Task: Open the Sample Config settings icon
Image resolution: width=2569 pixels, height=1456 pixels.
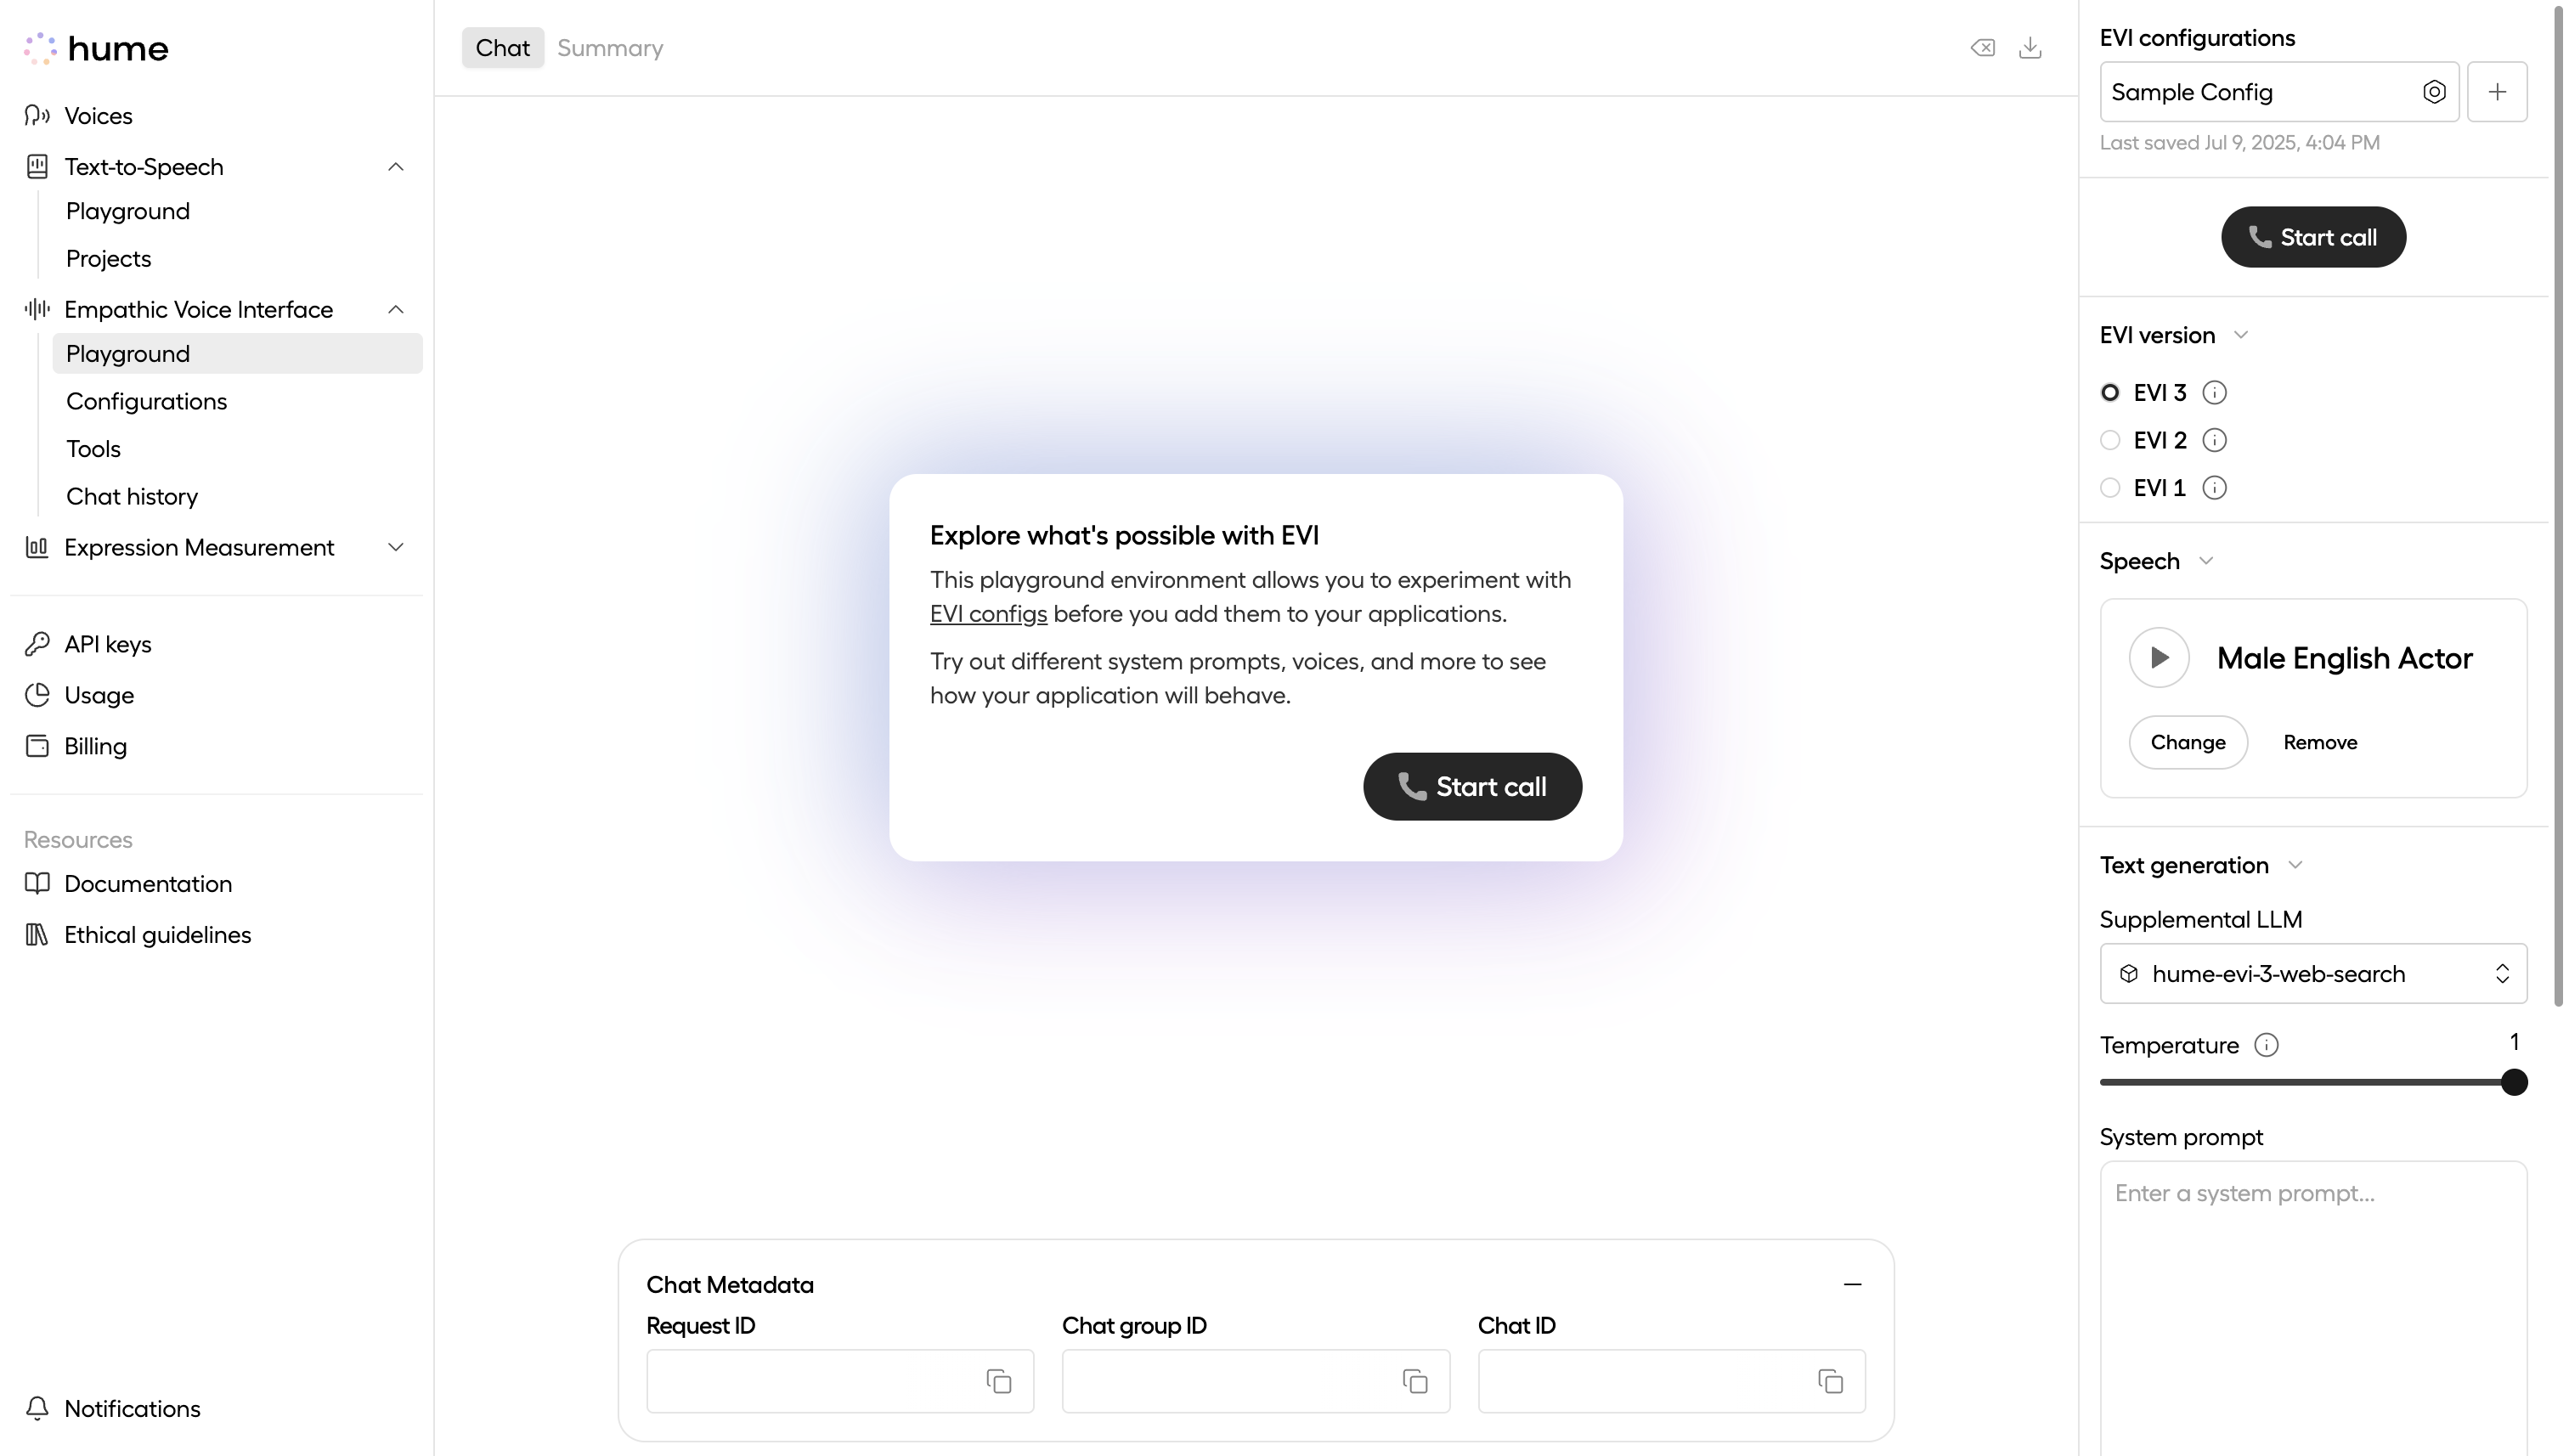Action: pos(2434,92)
